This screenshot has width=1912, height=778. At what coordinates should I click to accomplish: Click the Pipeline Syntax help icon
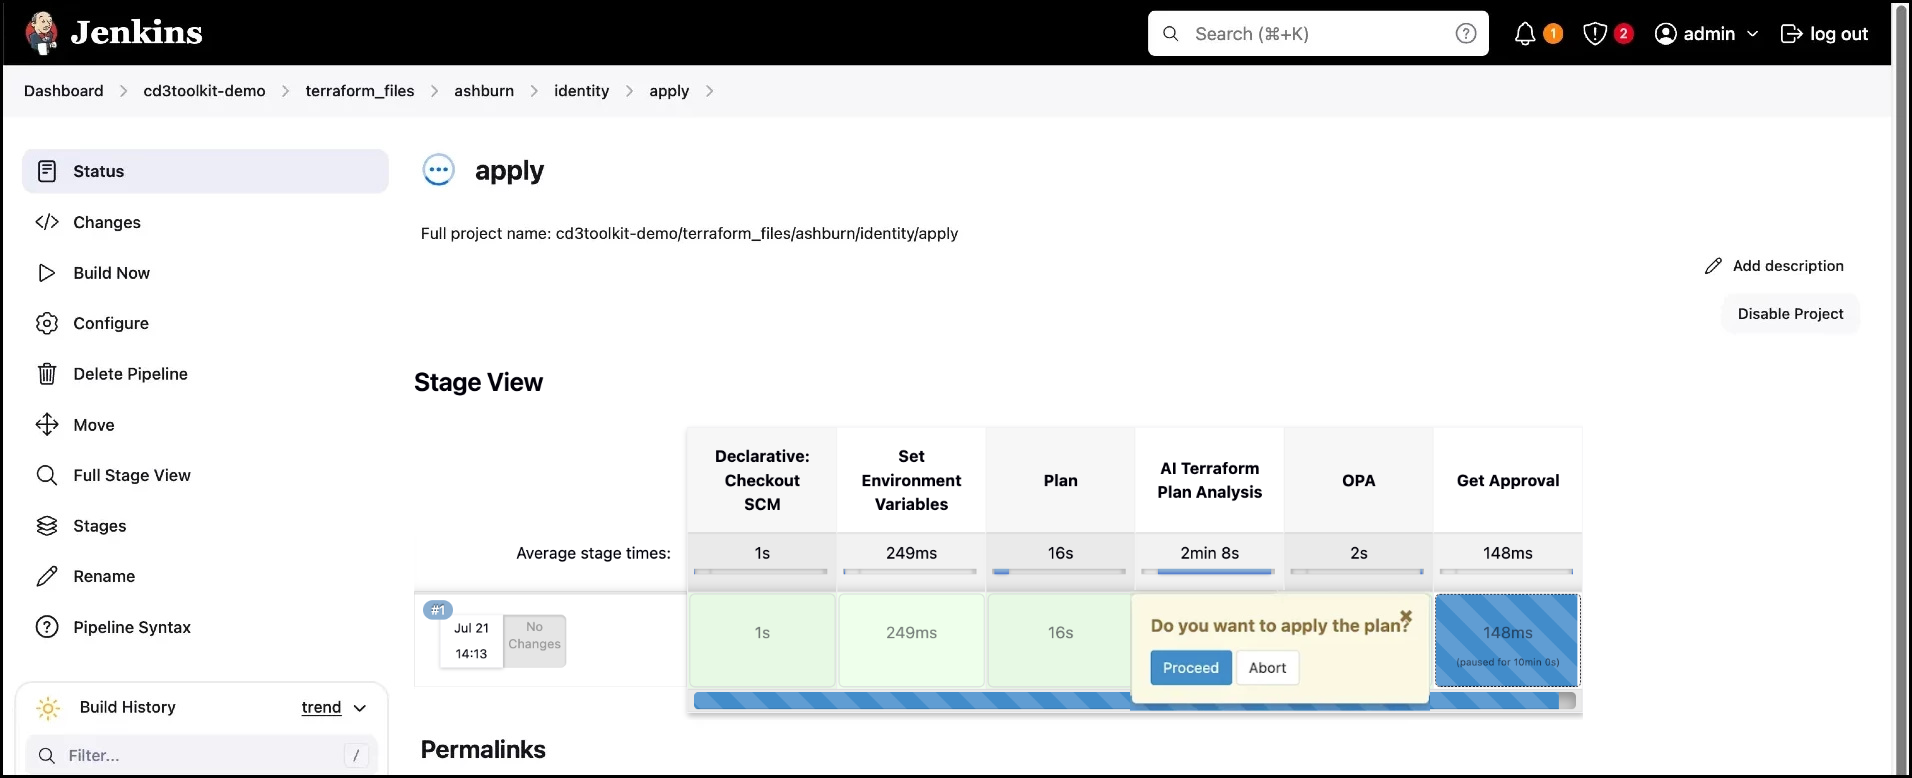(x=47, y=627)
